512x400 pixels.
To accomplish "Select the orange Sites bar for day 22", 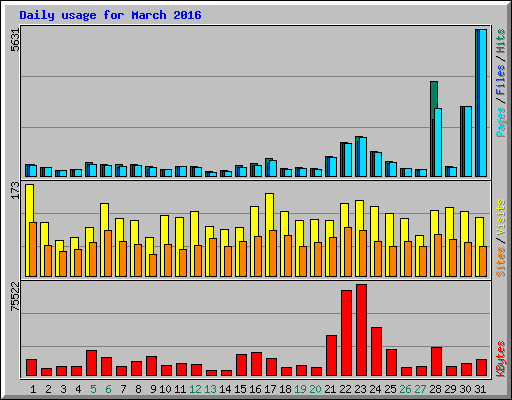I will (348, 252).
